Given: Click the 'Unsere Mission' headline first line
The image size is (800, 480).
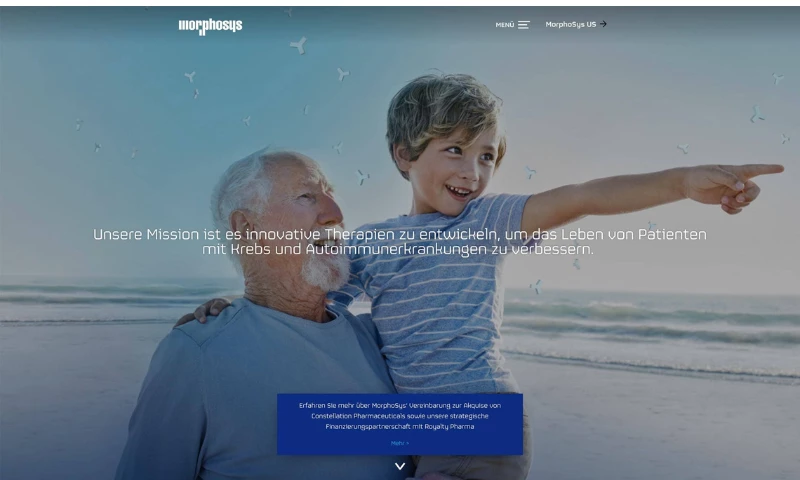Looking at the screenshot, I should pyautogui.click(x=399, y=234).
